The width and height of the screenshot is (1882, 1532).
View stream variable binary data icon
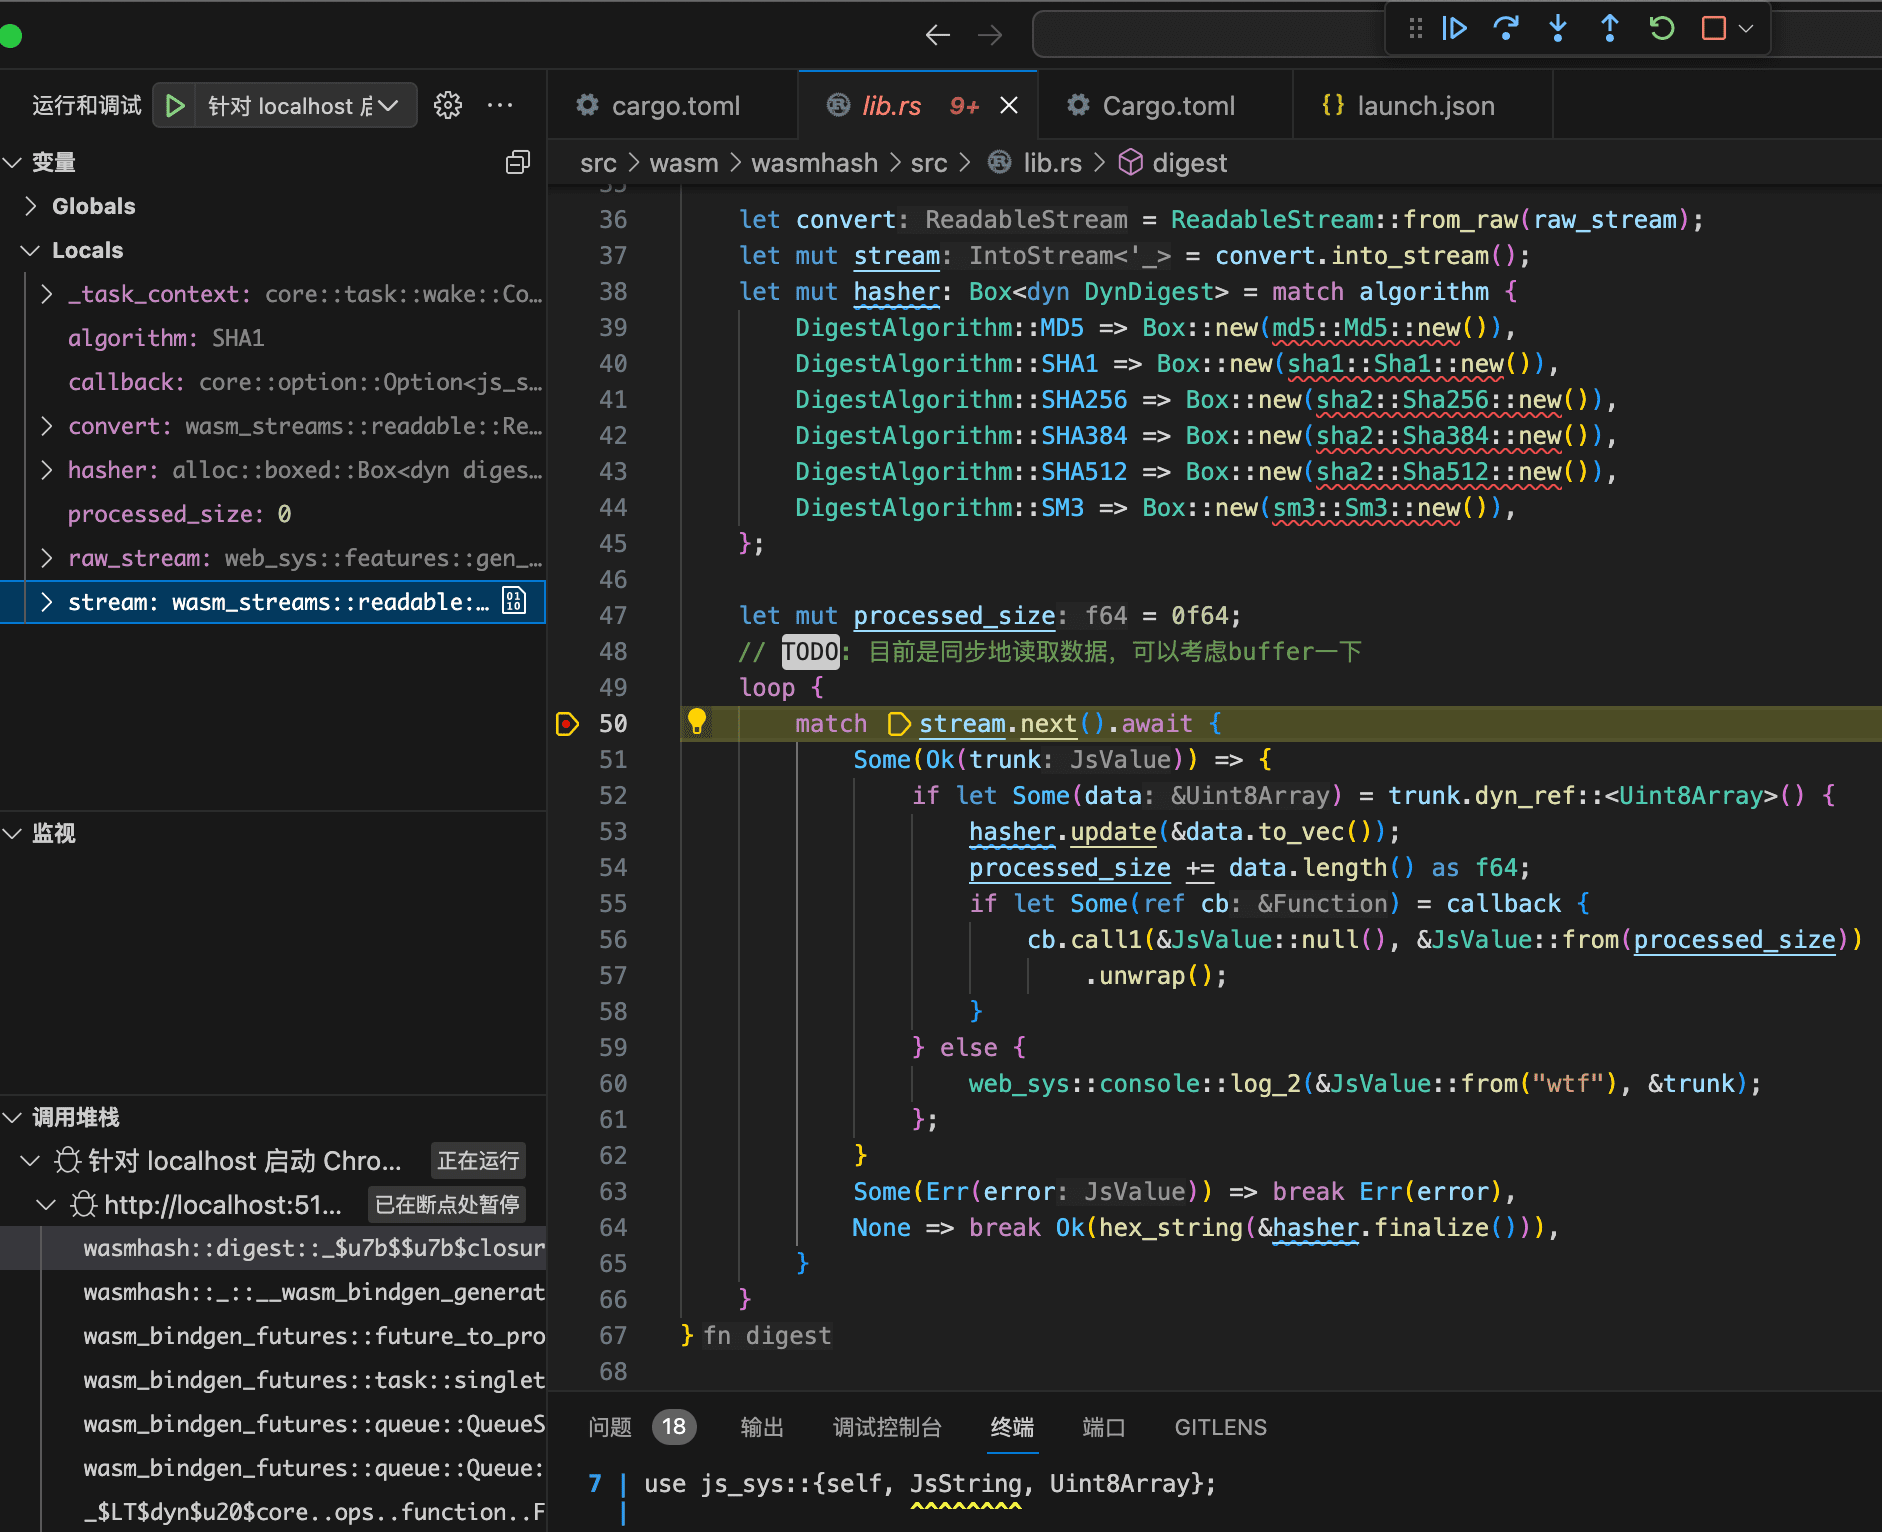point(514,601)
